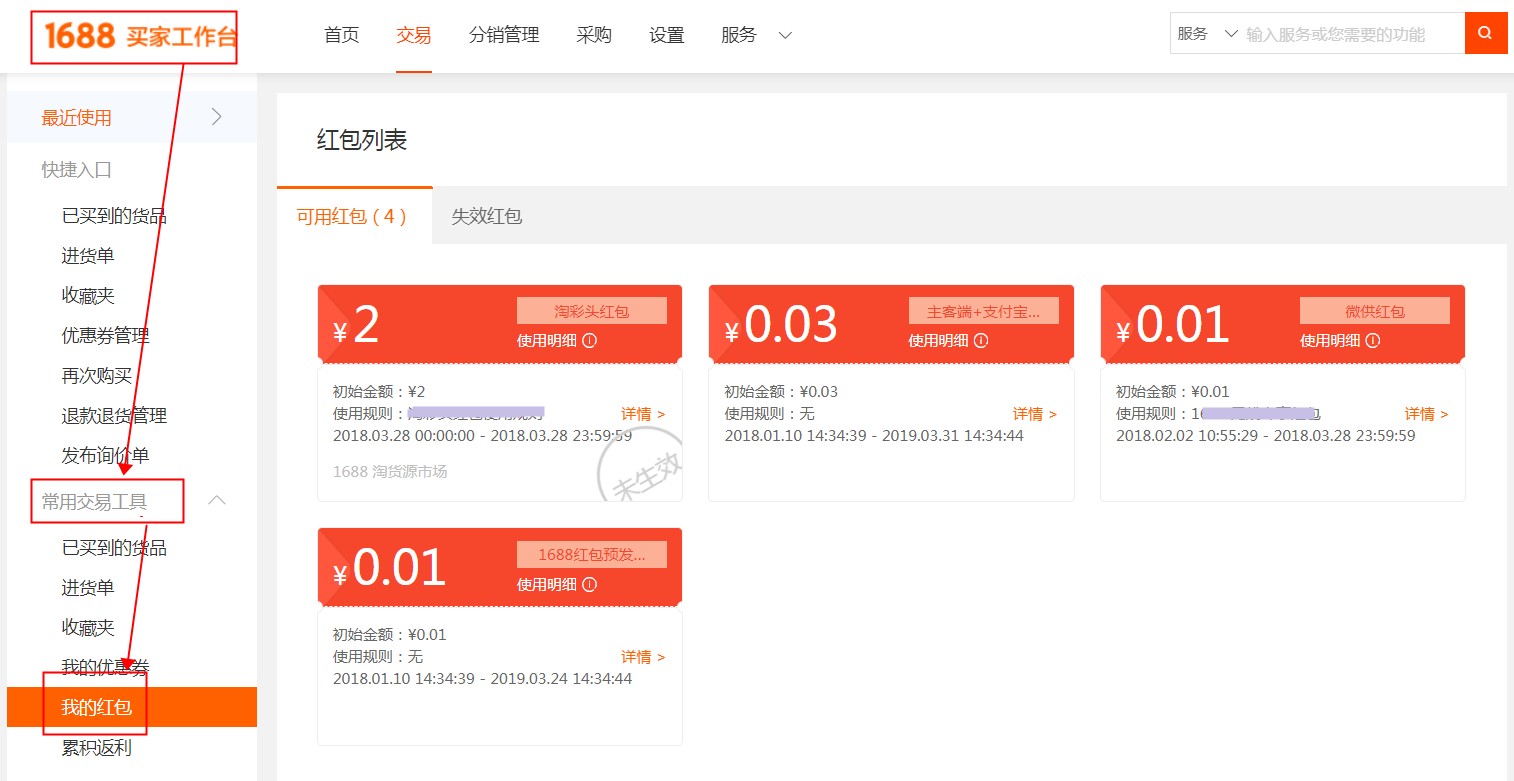Click the 主客端+支付宝 label tag
The height and width of the screenshot is (781, 1514).
pyautogui.click(x=984, y=311)
